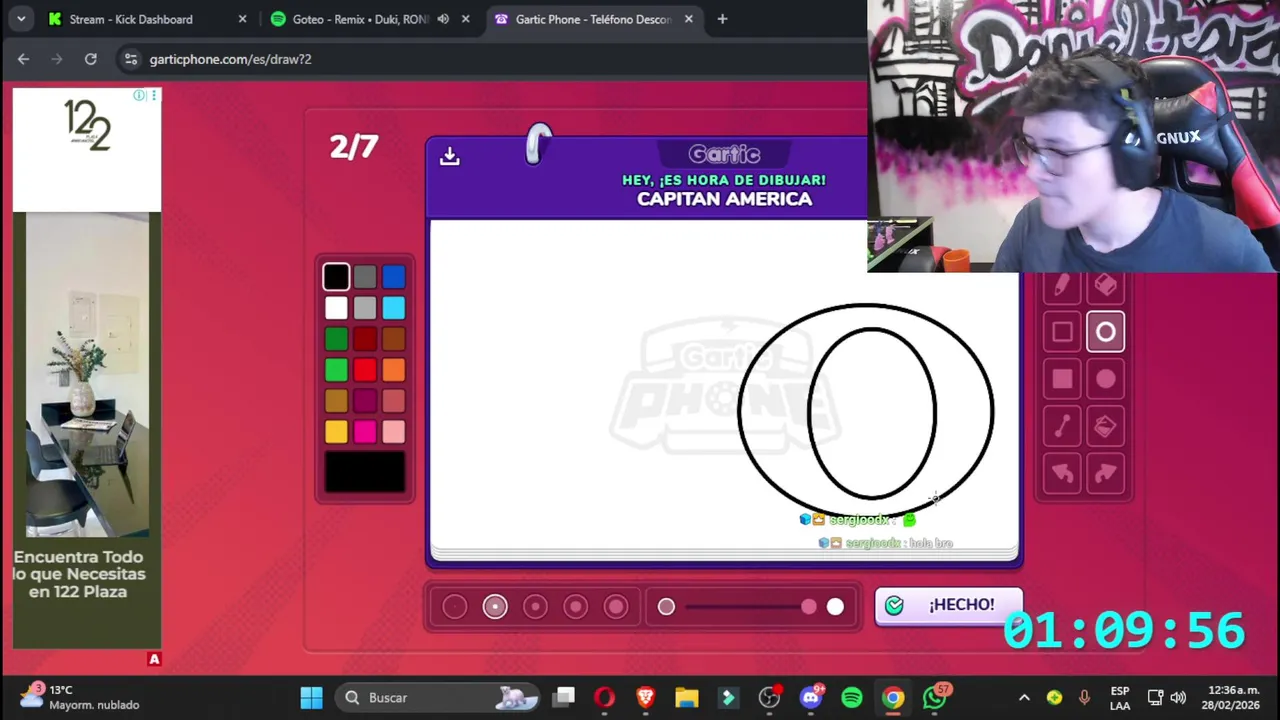Pick the blue color swatch
Viewport: 1280px width, 720px height.
coord(394,277)
